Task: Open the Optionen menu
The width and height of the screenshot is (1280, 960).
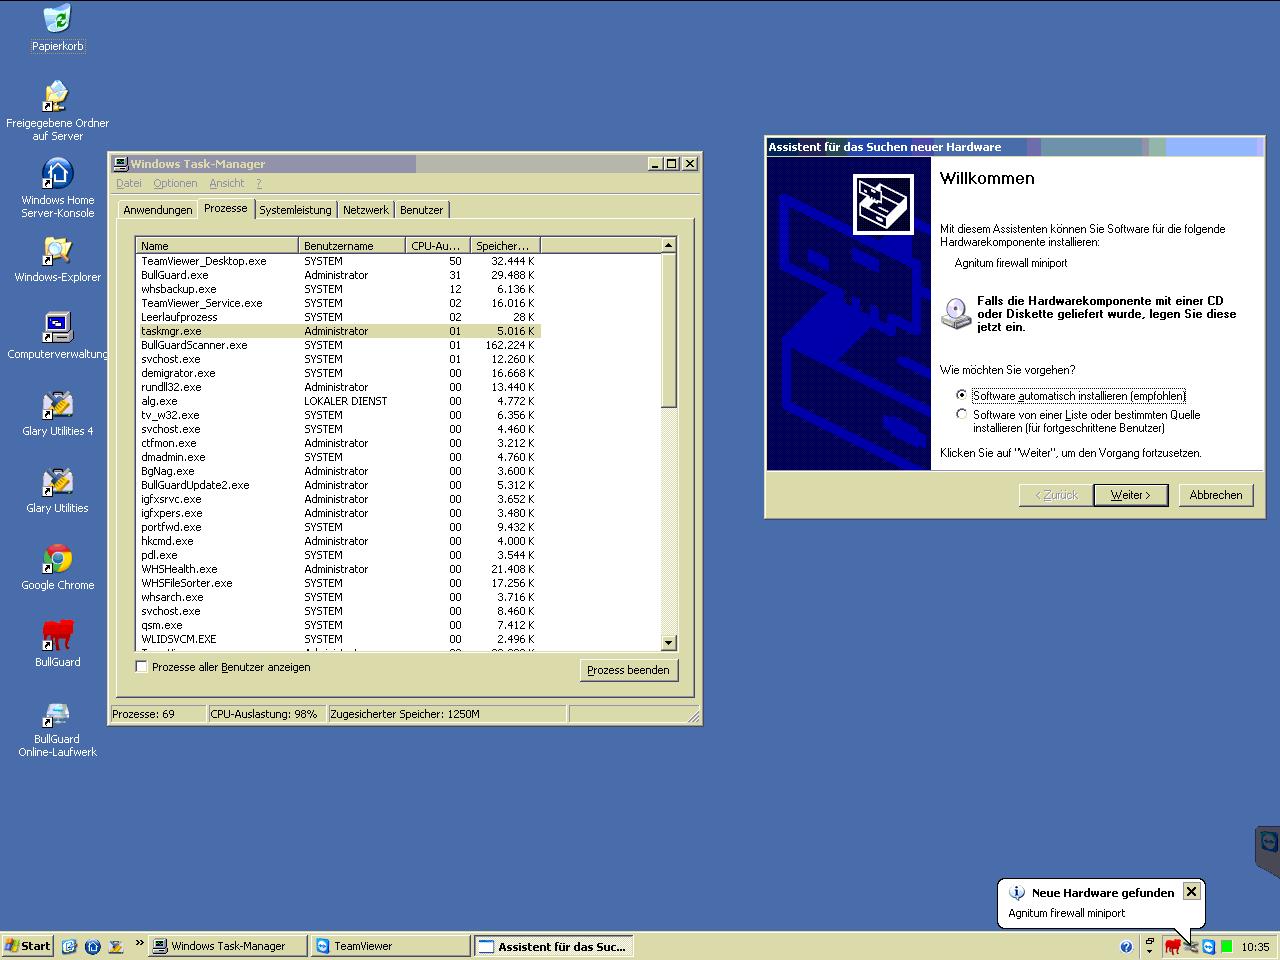Action: [x=175, y=183]
